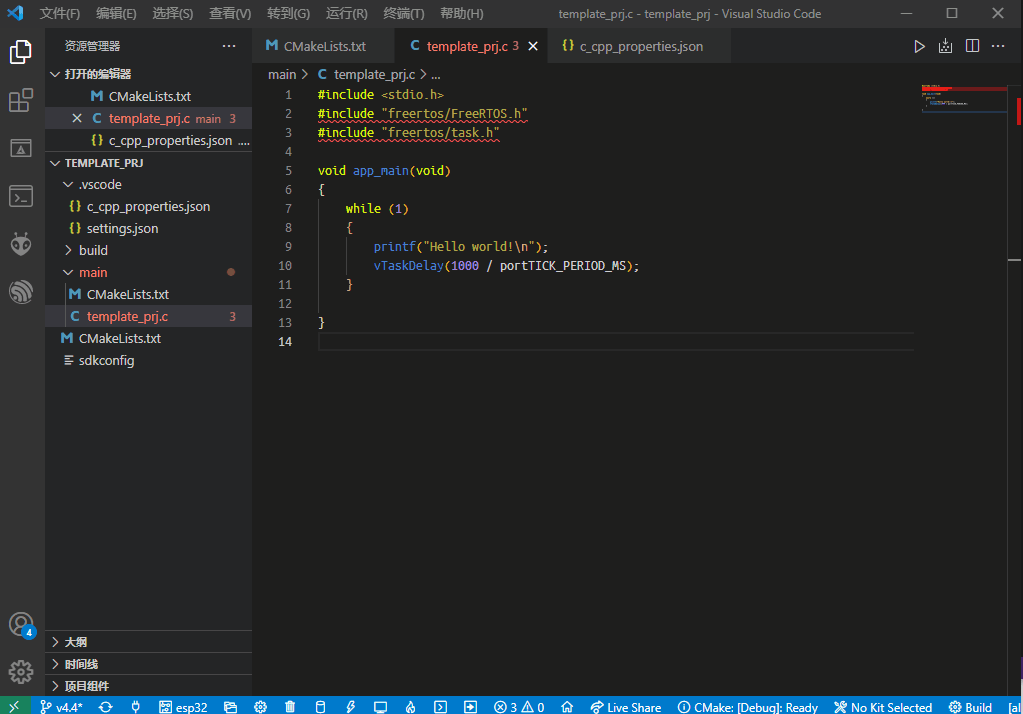1023x714 pixels.
Task: Open the ESP-IDF project folder icon in status bar
Action: 230,707
